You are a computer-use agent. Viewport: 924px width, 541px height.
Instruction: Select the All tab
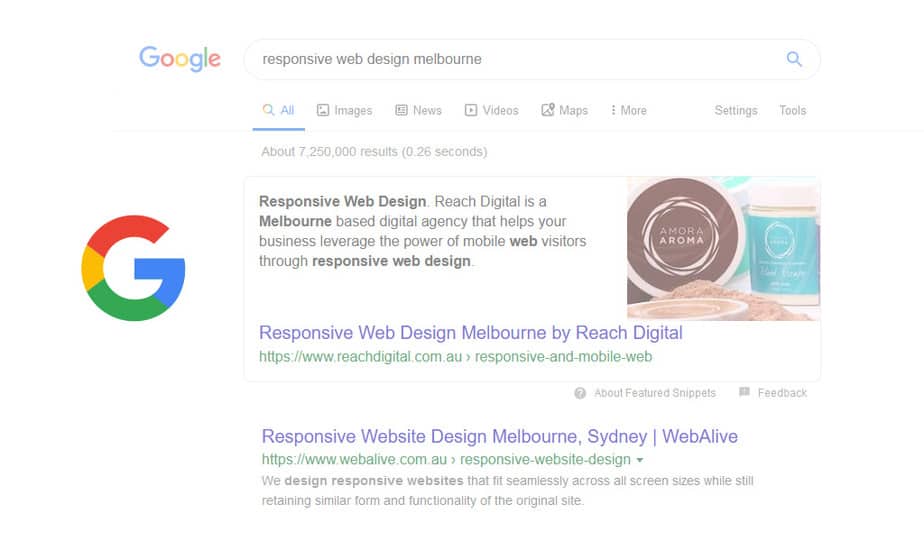pyautogui.click(x=278, y=110)
